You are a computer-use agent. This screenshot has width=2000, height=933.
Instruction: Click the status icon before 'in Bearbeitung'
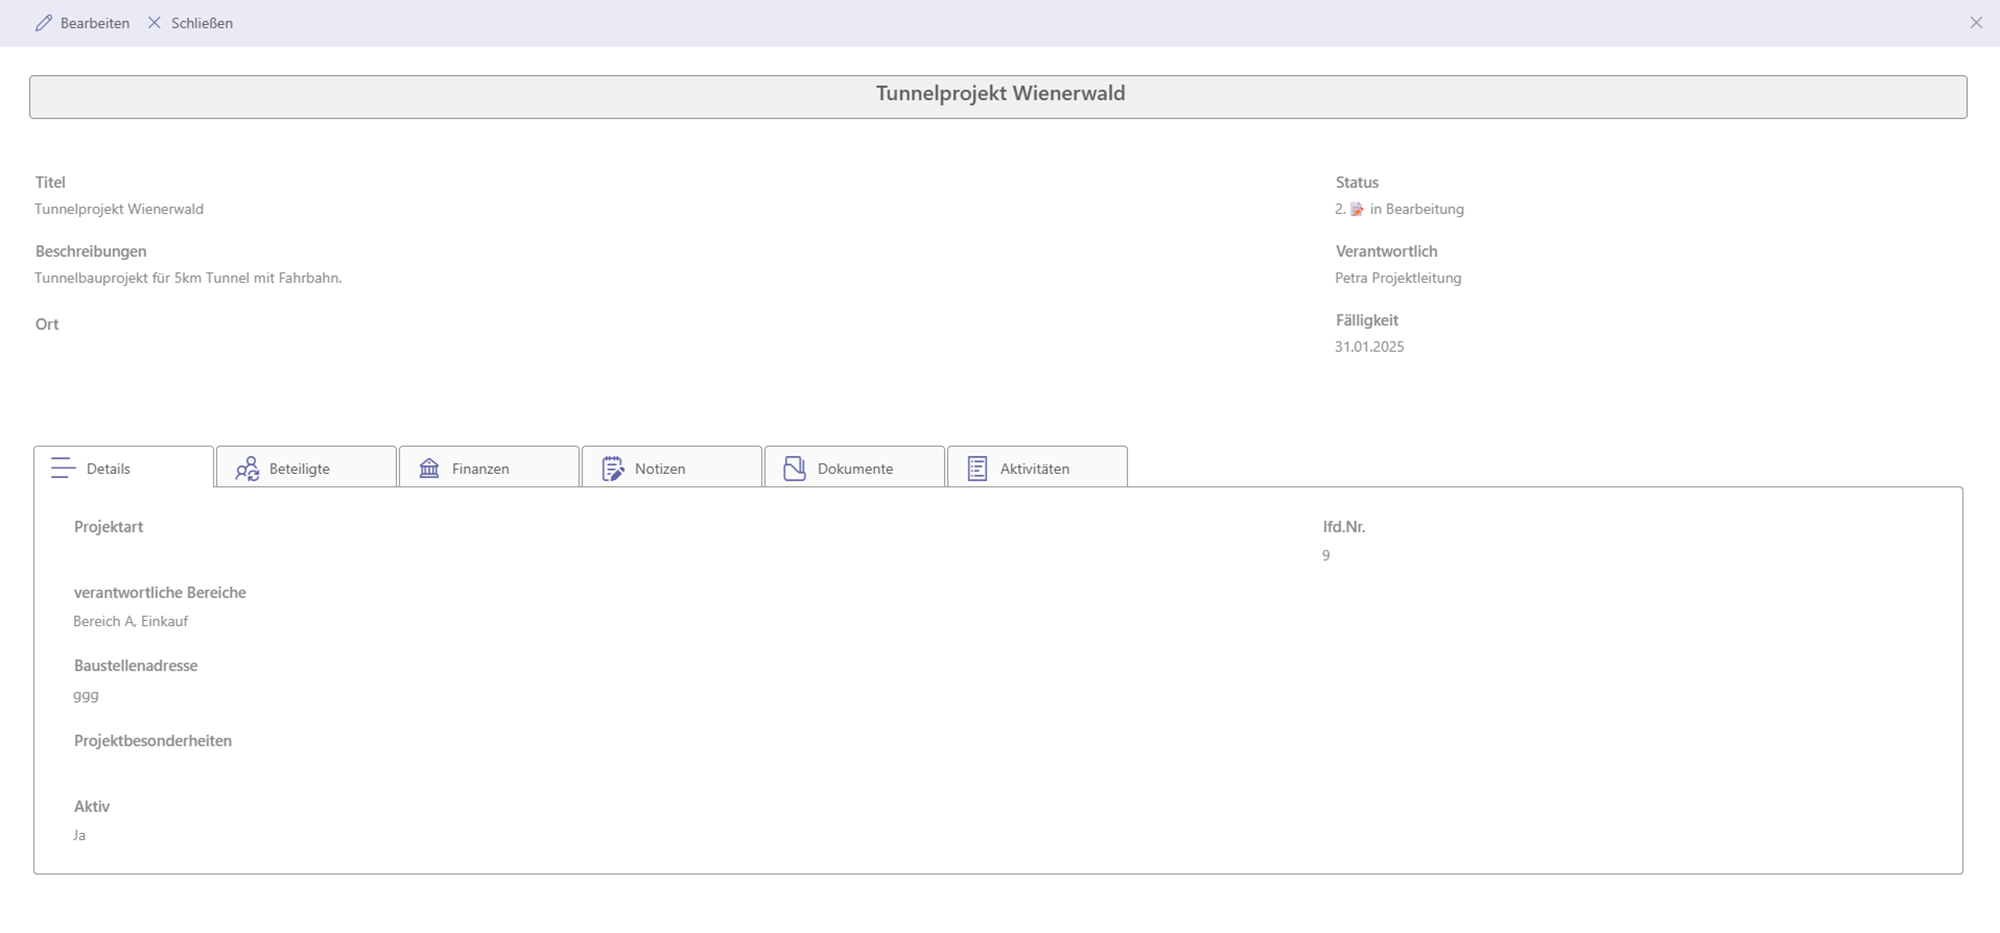coord(1357,209)
